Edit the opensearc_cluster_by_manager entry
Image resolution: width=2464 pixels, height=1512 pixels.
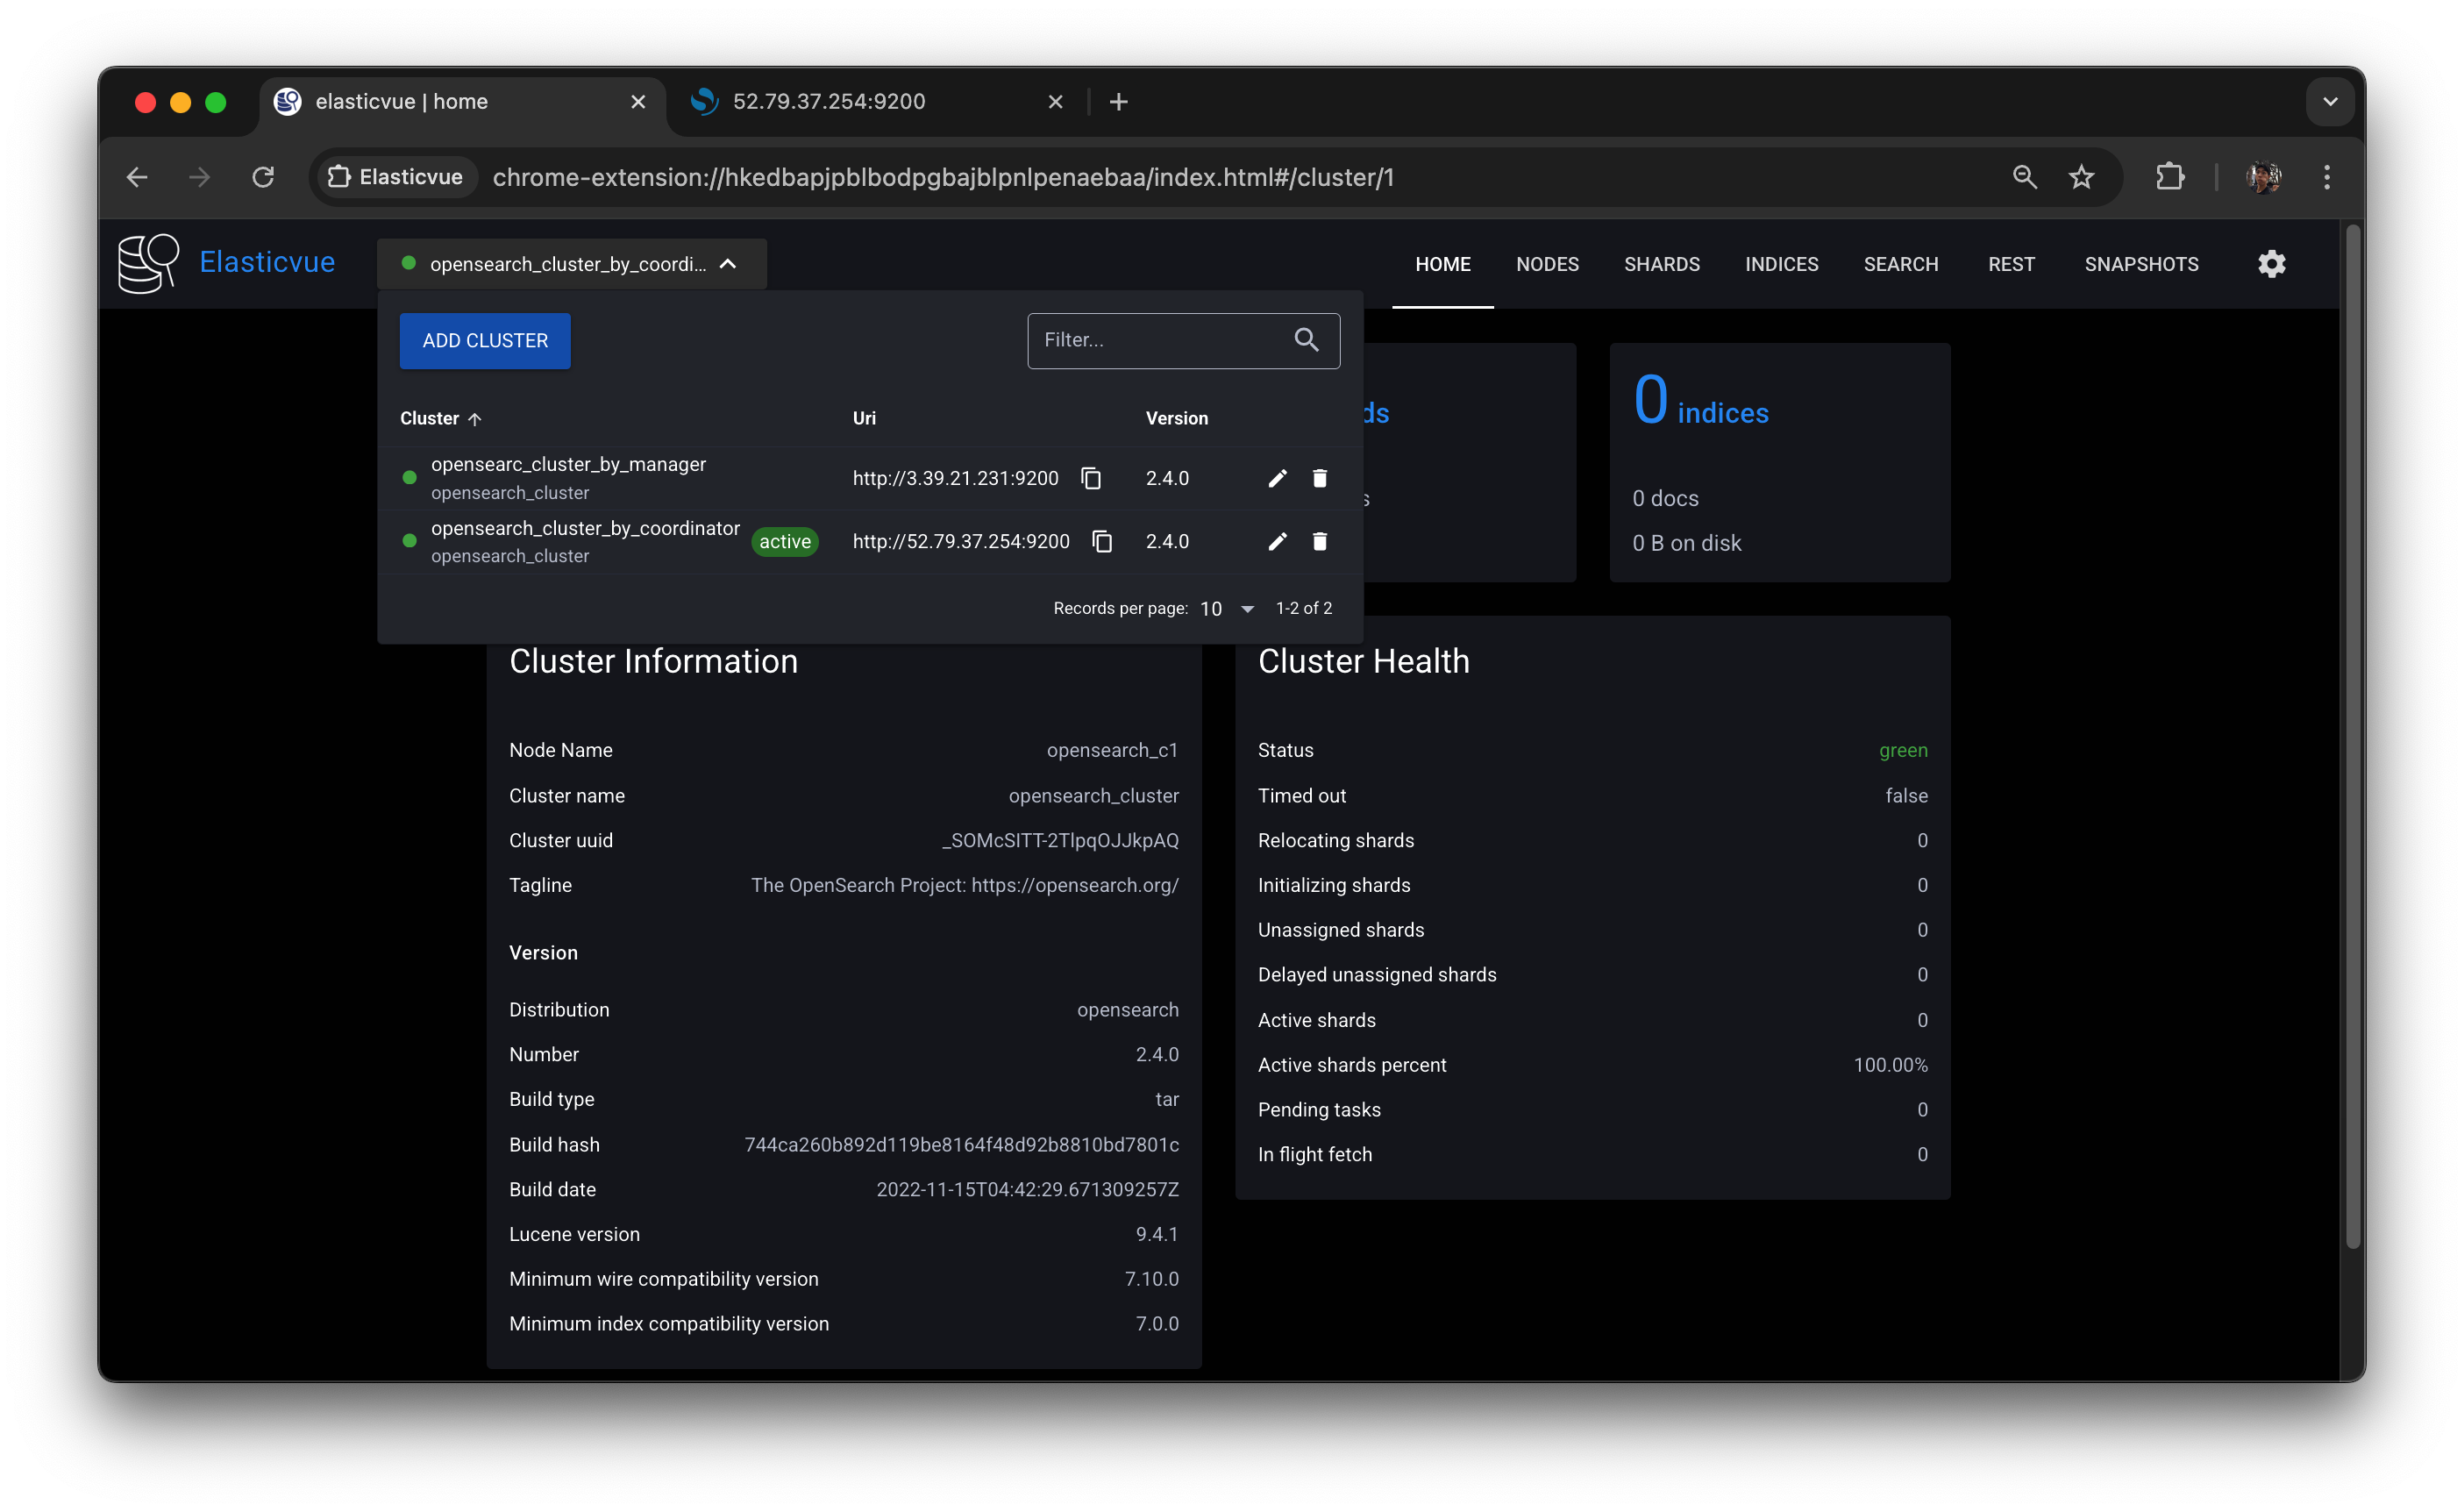tap(1277, 478)
